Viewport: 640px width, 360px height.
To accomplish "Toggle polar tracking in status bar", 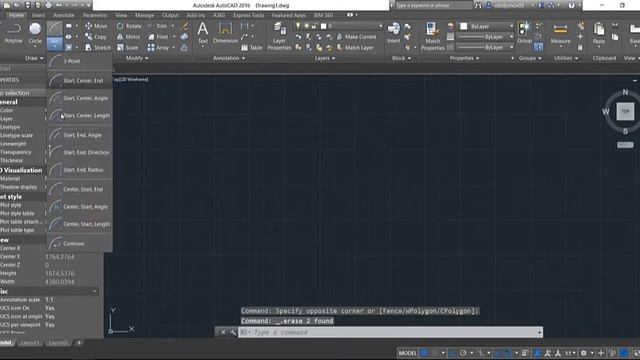I will point(463,353).
